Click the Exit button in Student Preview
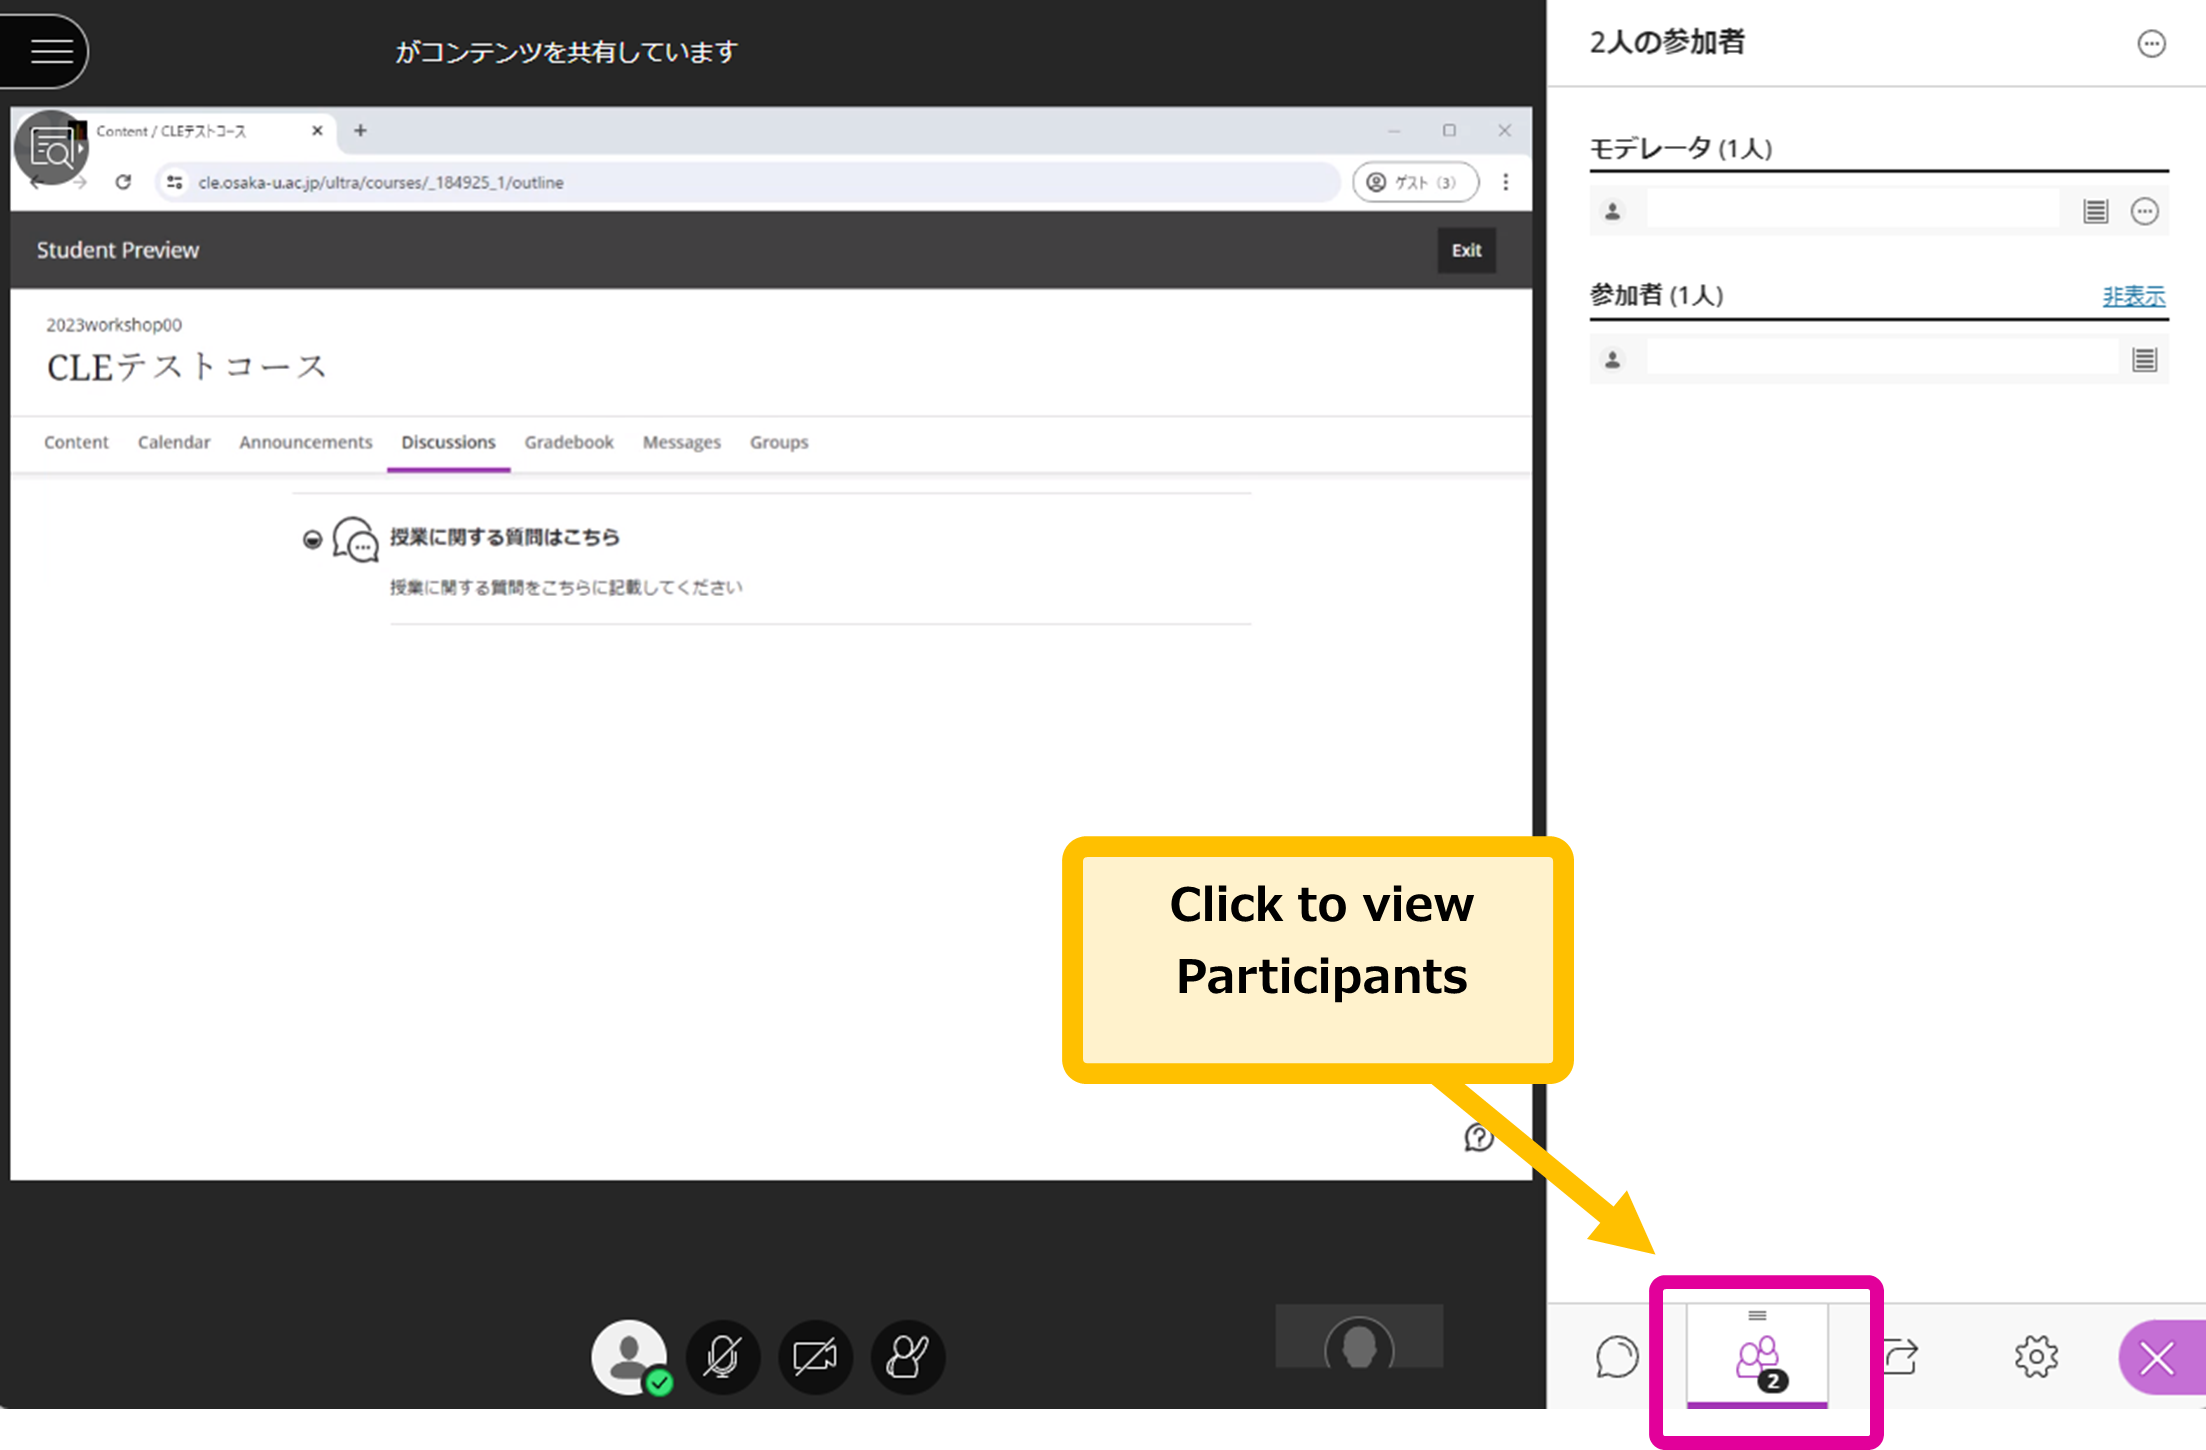Image resolution: width=2206 pixels, height=1450 pixels. coord(1466,250)
